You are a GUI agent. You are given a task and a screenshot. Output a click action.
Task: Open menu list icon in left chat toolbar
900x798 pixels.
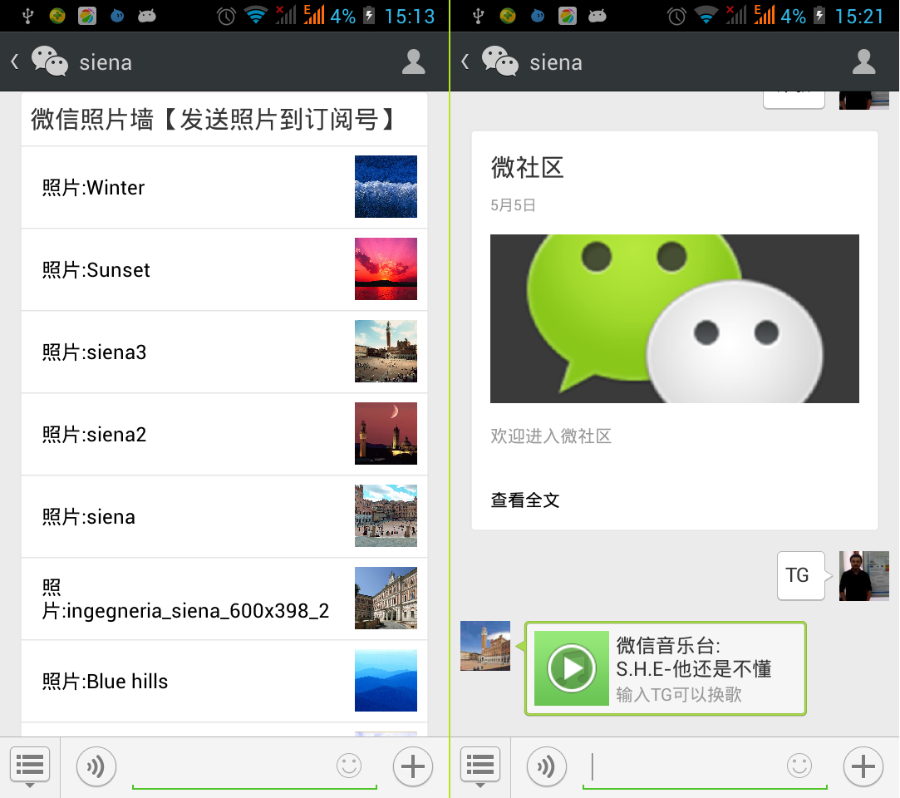(x=30, y=766)
